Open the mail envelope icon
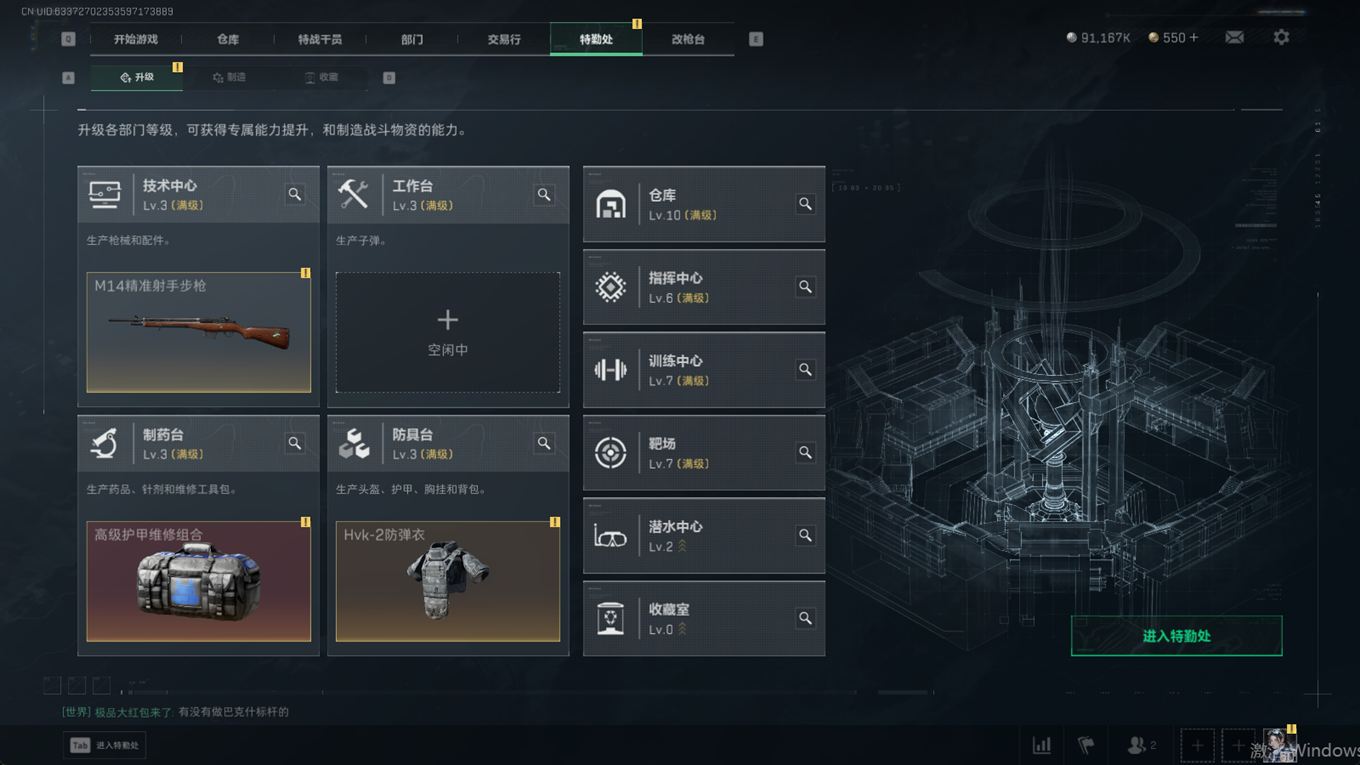This screenshot has height=765, width=1360. click(x=1235, y=38)
